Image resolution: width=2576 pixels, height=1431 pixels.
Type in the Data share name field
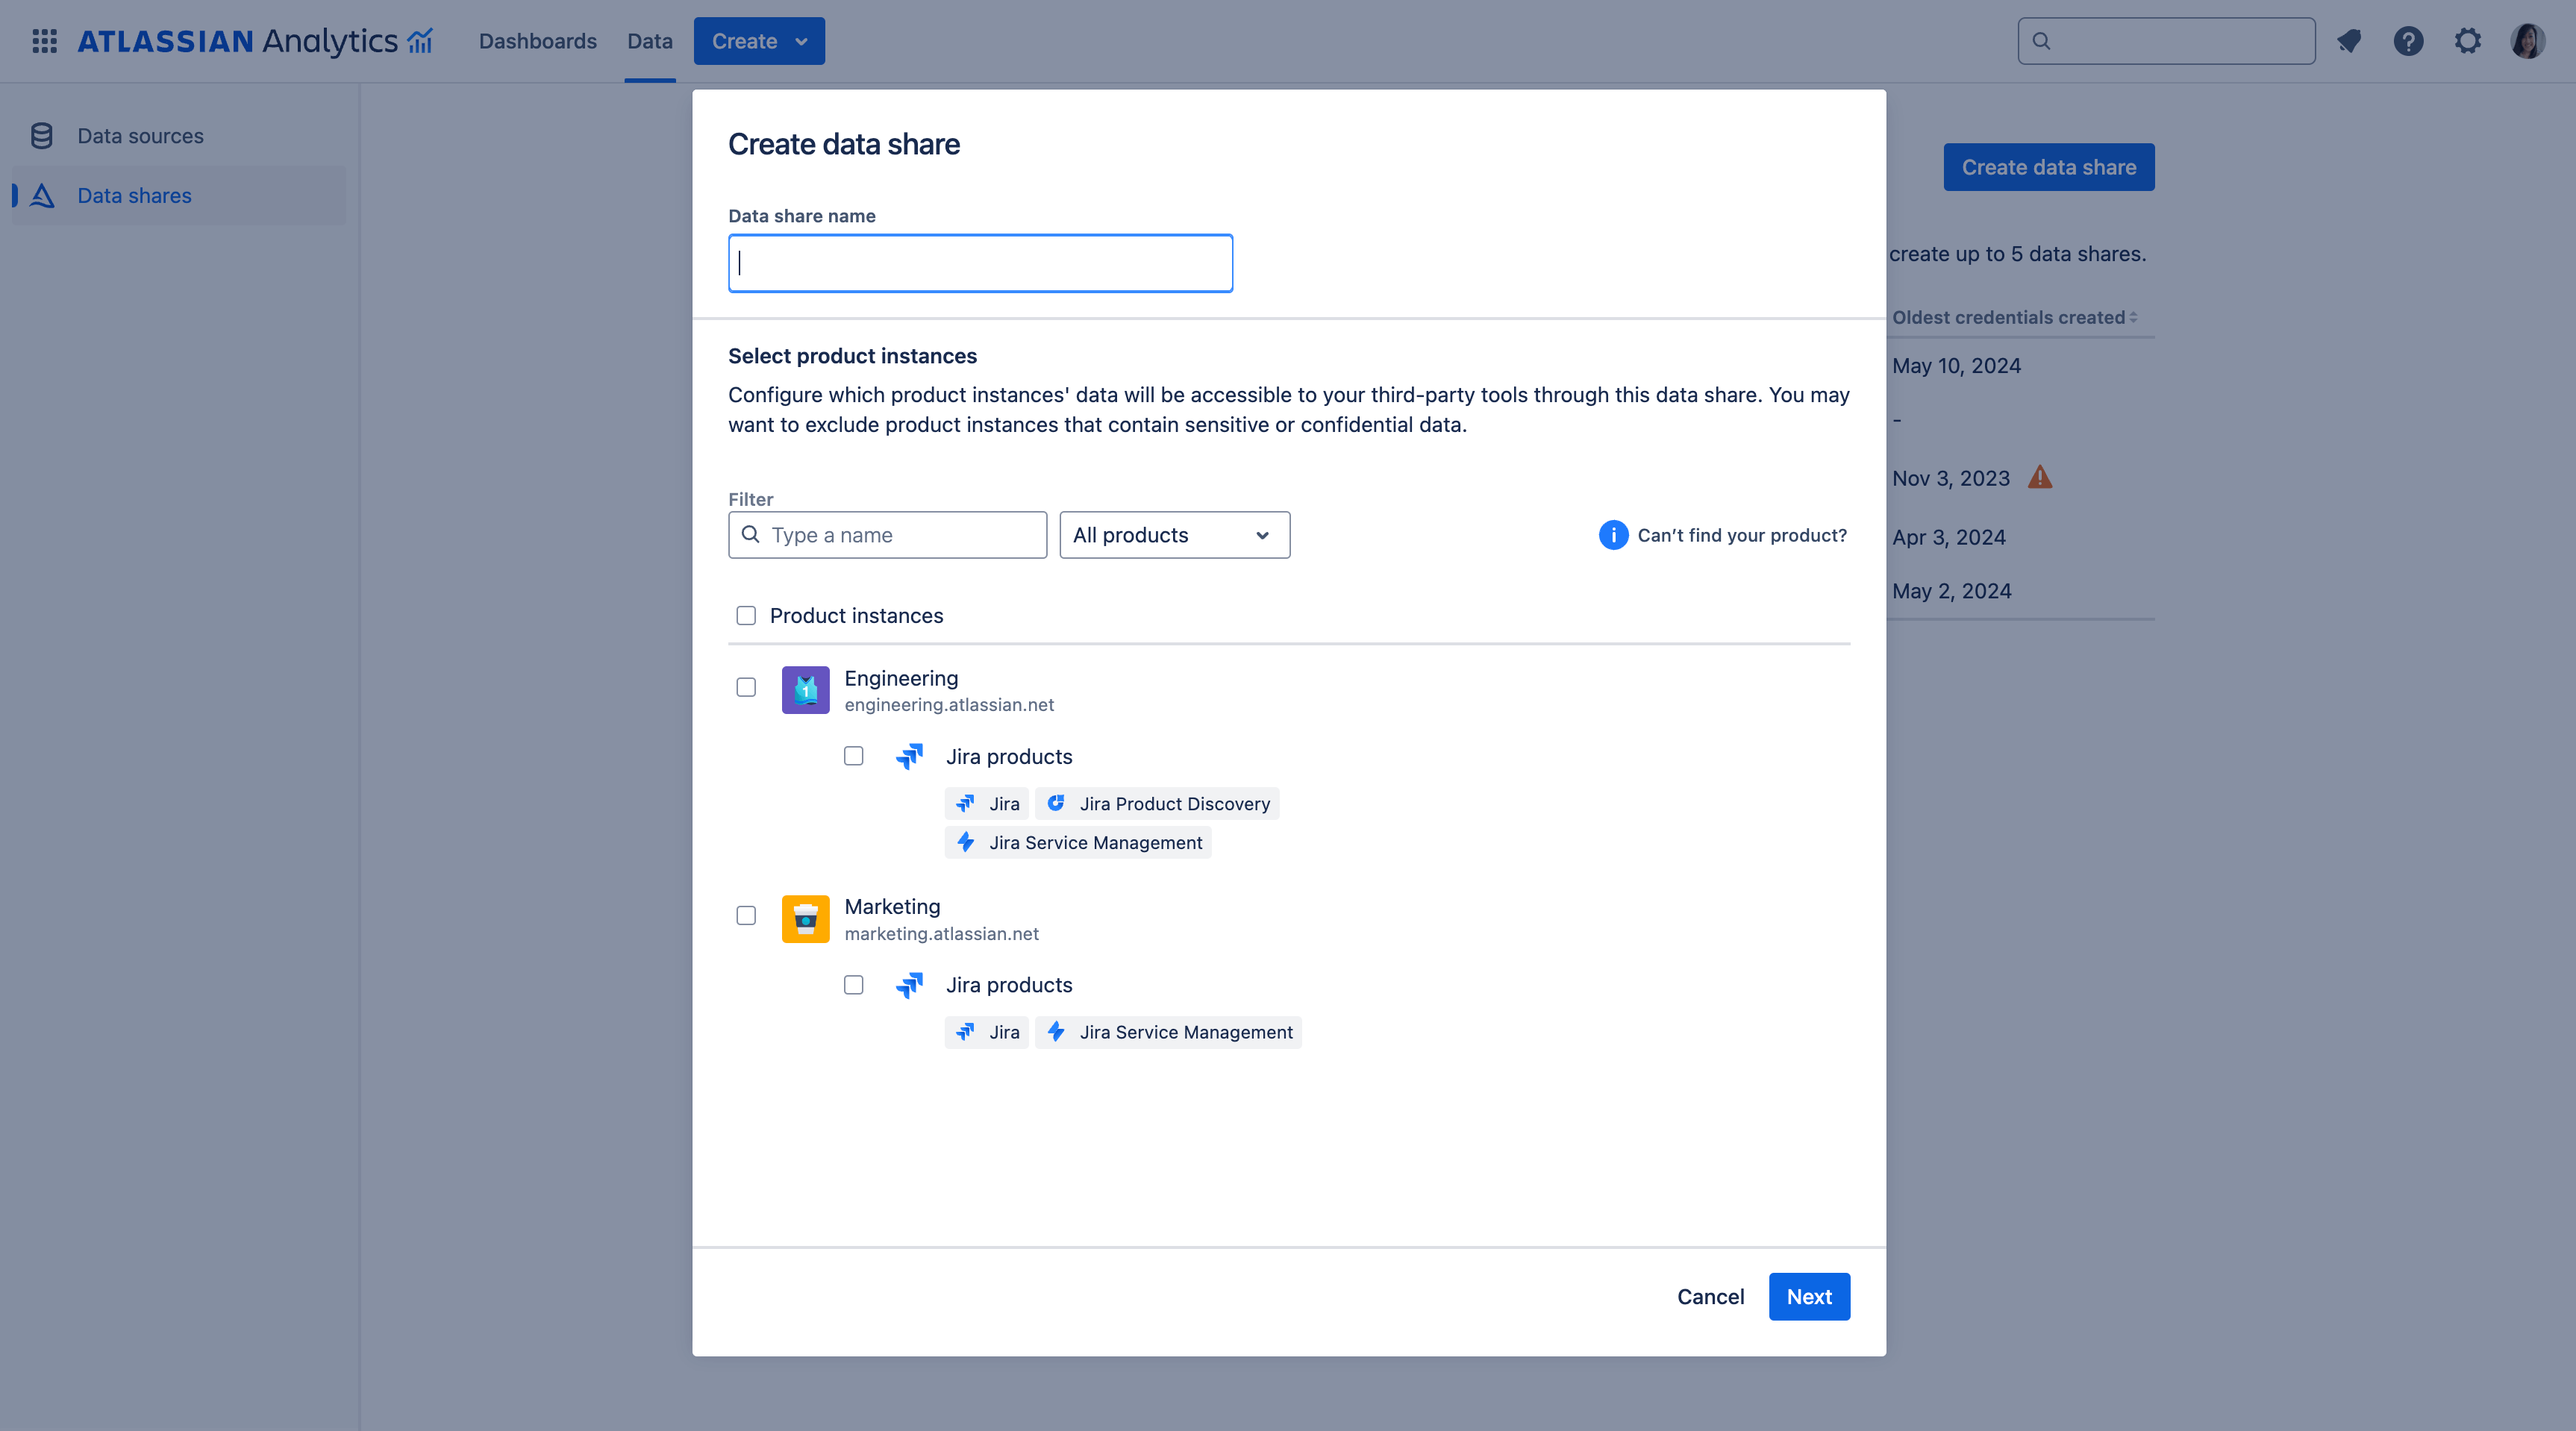tap(980, 263)
